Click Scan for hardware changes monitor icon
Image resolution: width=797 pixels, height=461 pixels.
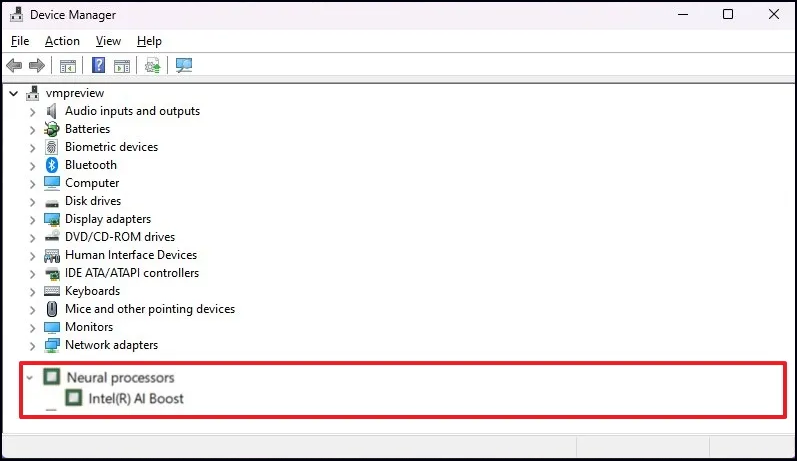click(x=184, y=66)
